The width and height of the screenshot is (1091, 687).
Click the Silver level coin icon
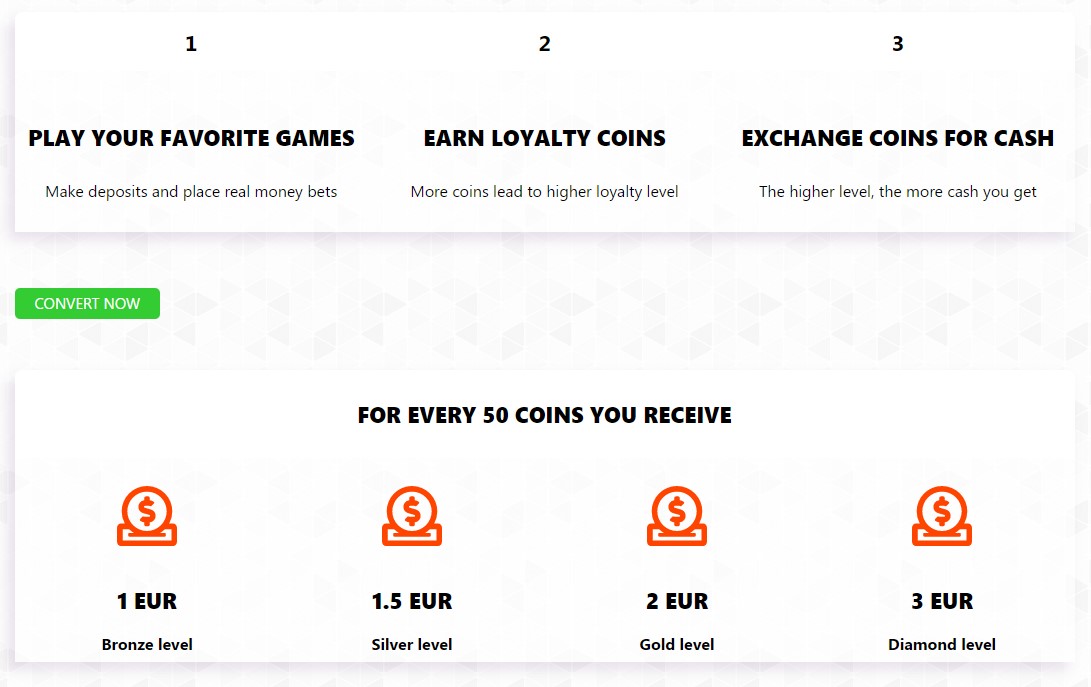[x=412, y=516]
